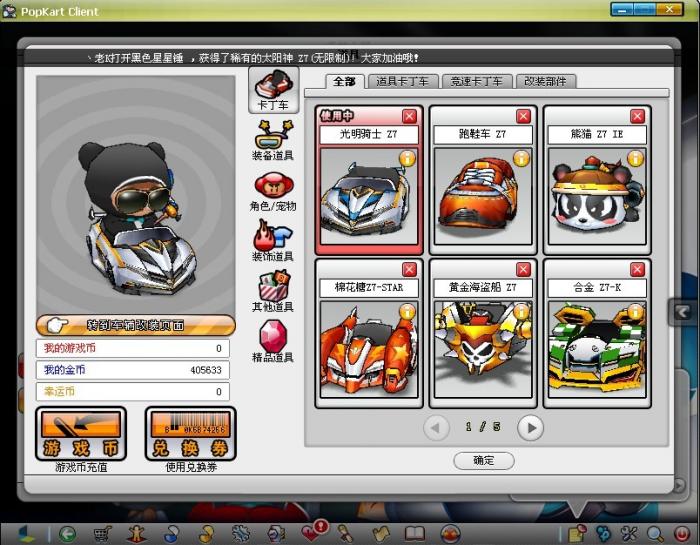Switch to the 竞速卡丁车 tab

pos(476,82)
